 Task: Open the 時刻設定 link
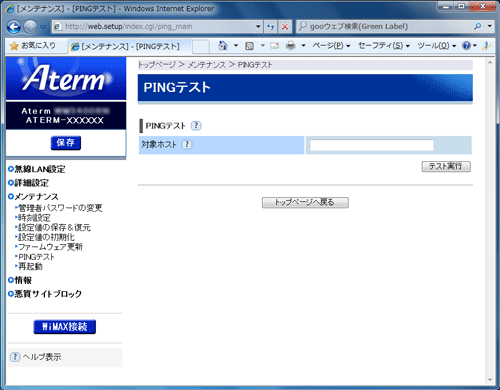click(33, 218)
